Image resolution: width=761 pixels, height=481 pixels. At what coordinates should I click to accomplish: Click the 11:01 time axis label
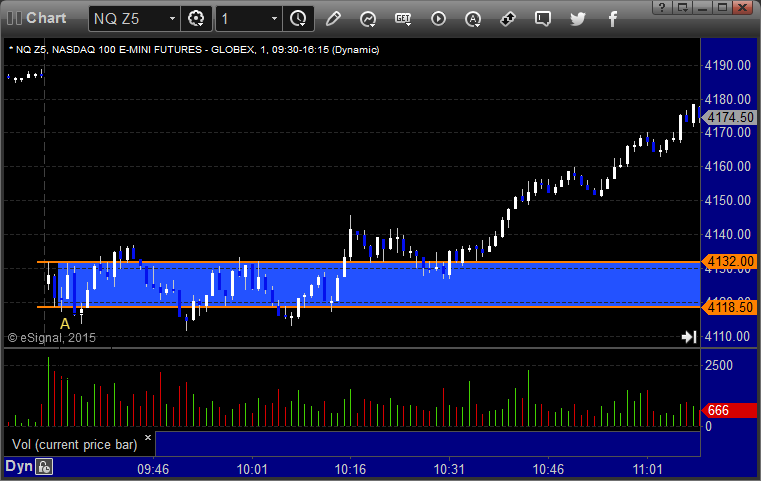coord(647,469)
